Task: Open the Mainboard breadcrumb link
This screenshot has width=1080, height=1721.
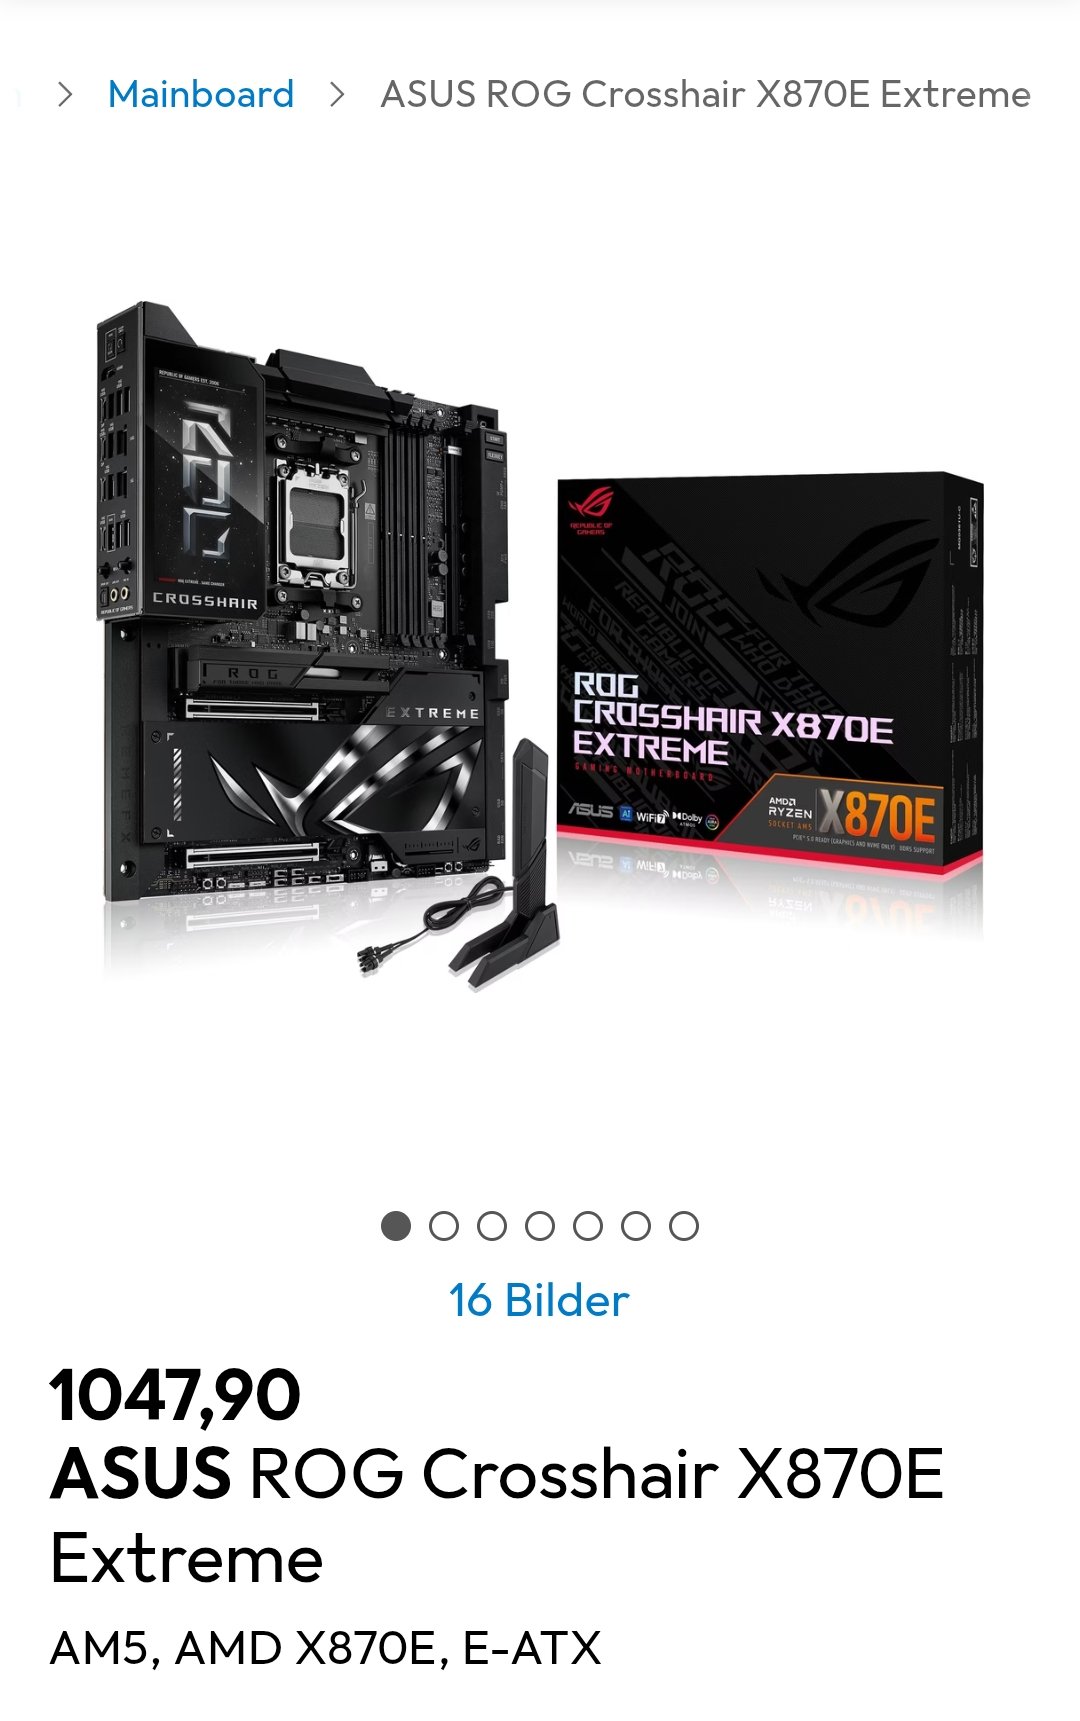Action: 201,95
